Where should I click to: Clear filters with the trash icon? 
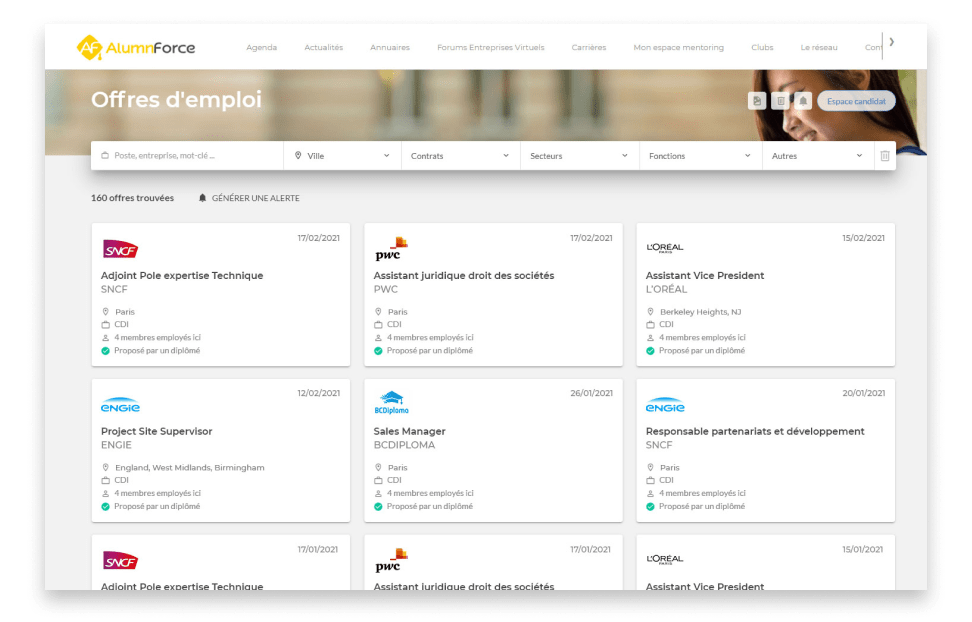pos(885,156)
